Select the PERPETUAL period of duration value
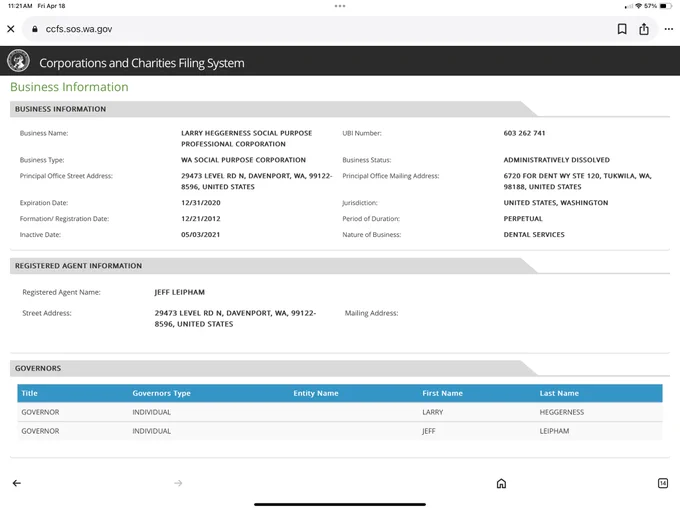Image resolution: width=680 pixels, height=510 pixels. click(523, 219)
